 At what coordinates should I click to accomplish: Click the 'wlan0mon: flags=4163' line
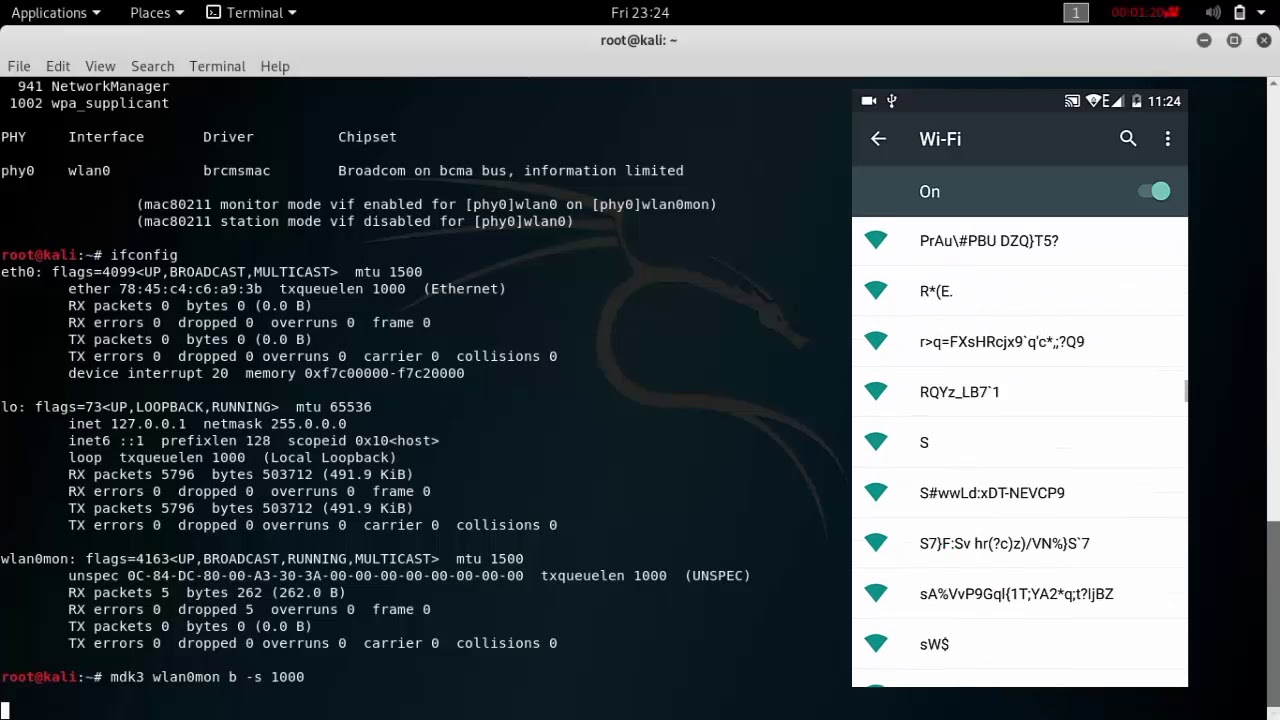(262, 559)
